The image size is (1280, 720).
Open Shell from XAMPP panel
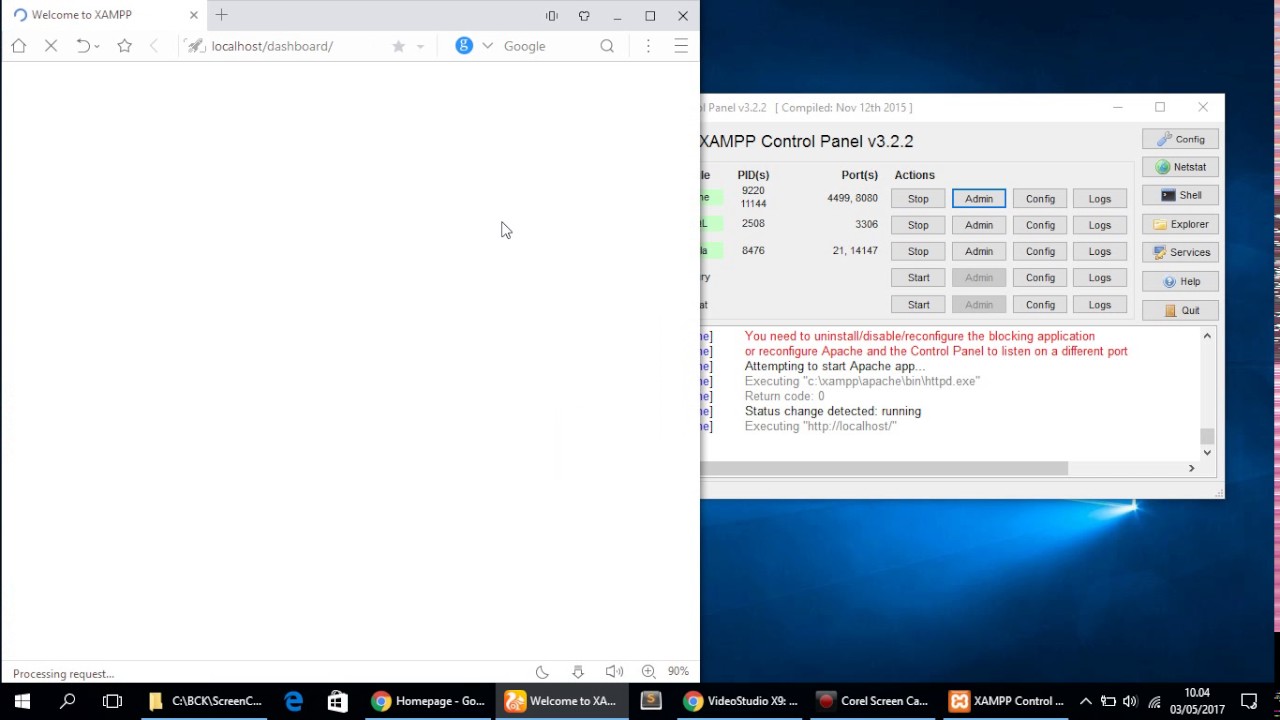(1180, 195)
